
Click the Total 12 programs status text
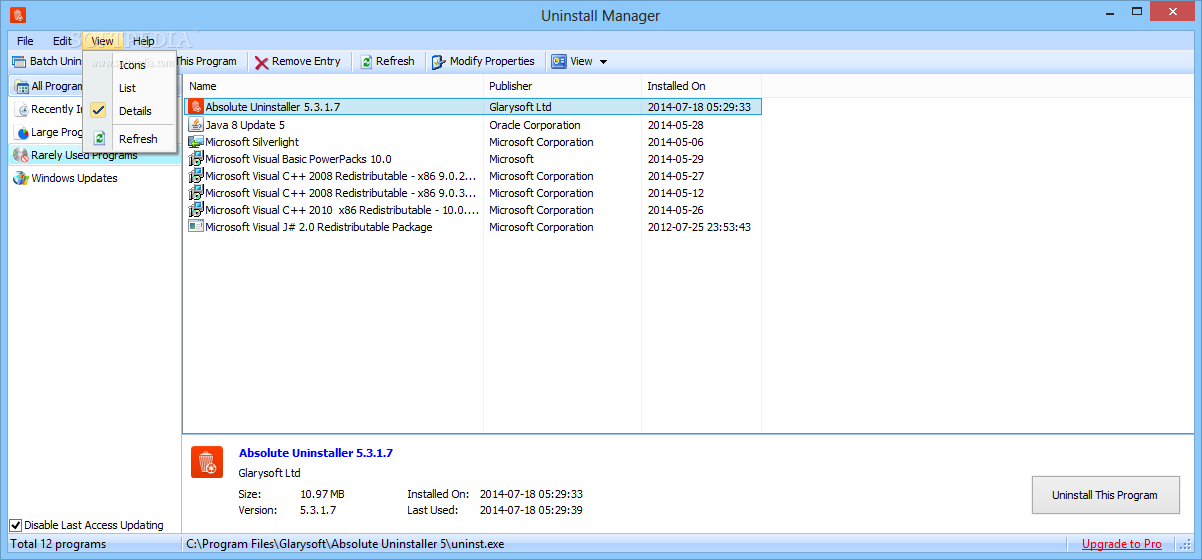[58, 544]
